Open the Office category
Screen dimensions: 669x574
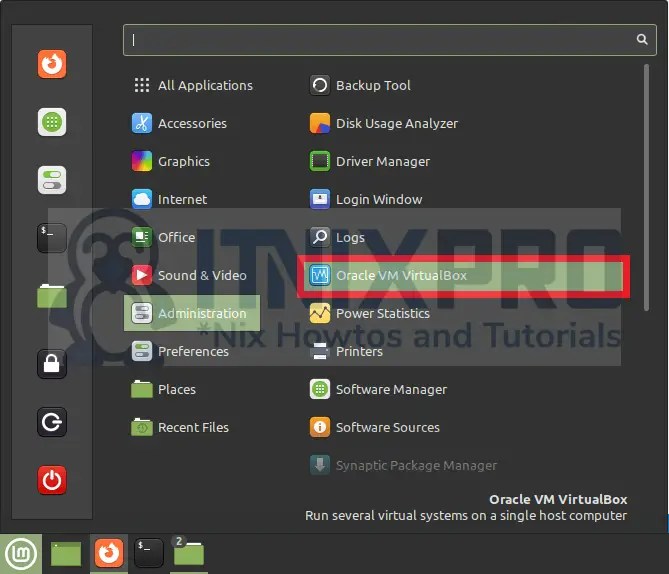(x=193, y=237)
